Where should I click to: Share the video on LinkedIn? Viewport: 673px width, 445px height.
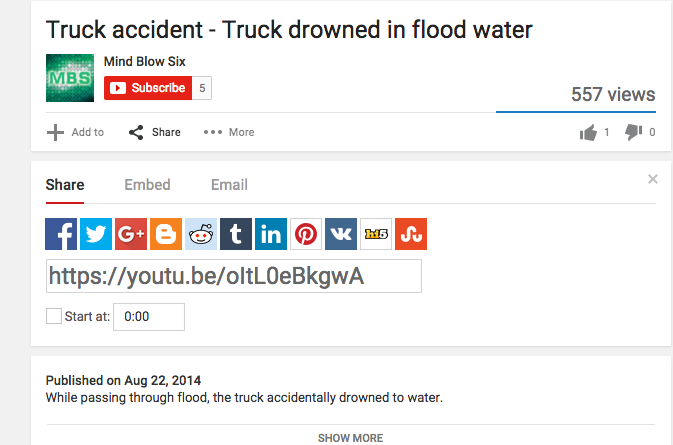coord(271,234)
